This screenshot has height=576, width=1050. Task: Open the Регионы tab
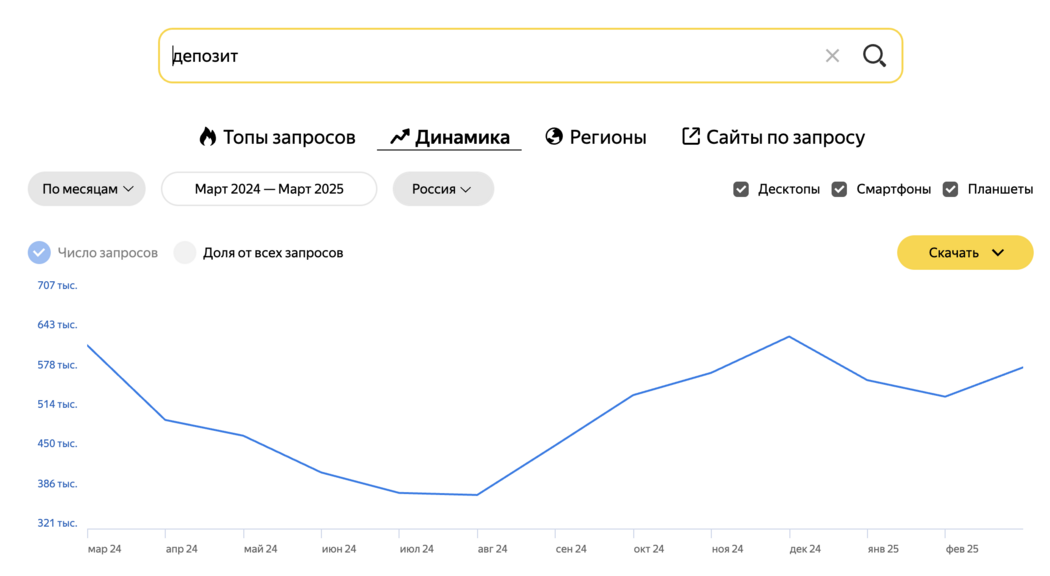(595, 137)
